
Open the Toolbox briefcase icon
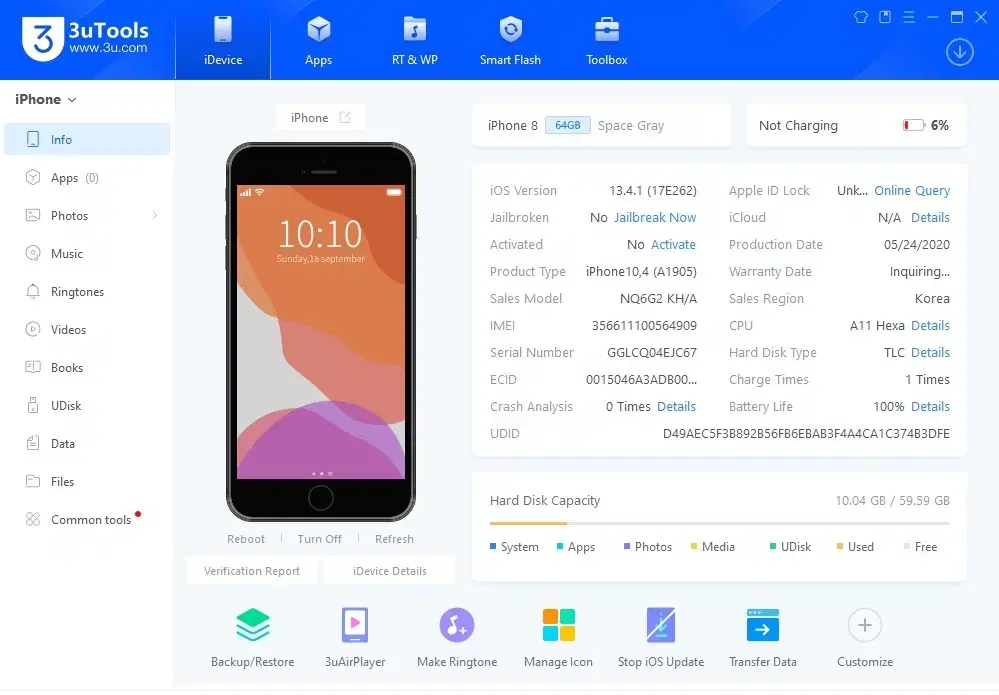coord(607,30)
